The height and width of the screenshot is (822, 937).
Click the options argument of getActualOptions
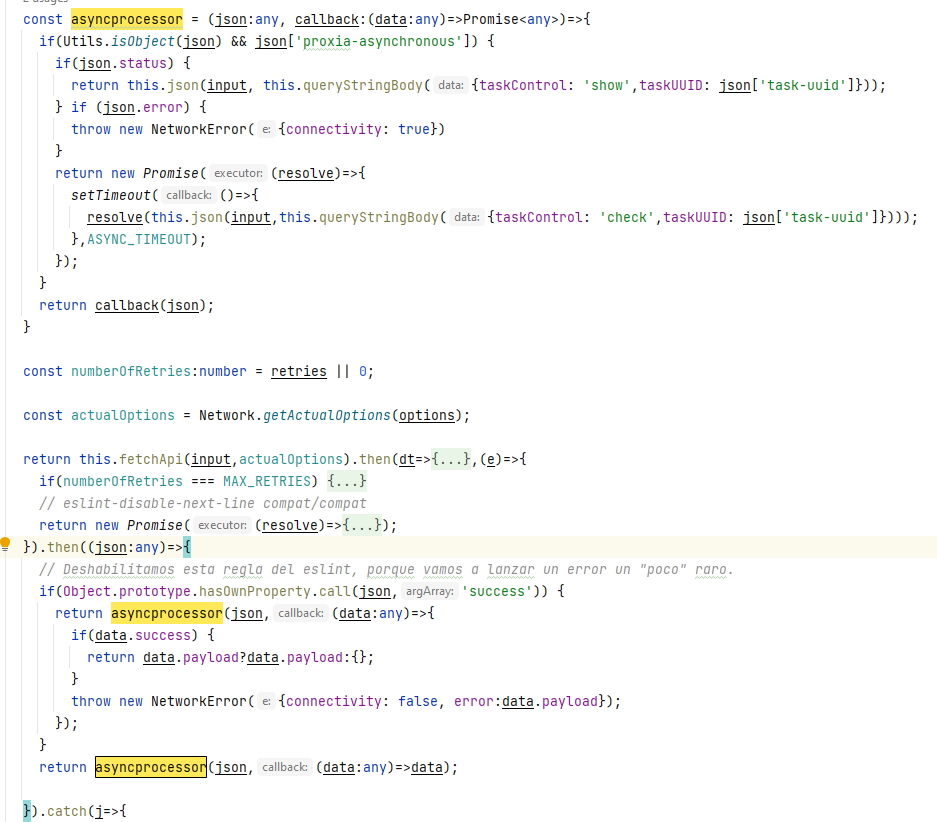(x=427, y=416)
